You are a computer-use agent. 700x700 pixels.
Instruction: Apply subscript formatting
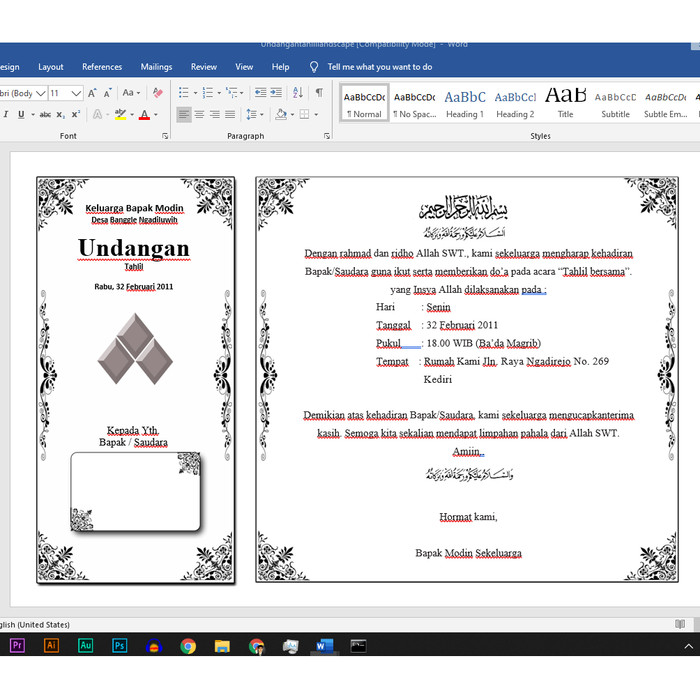tap(62, 115)
